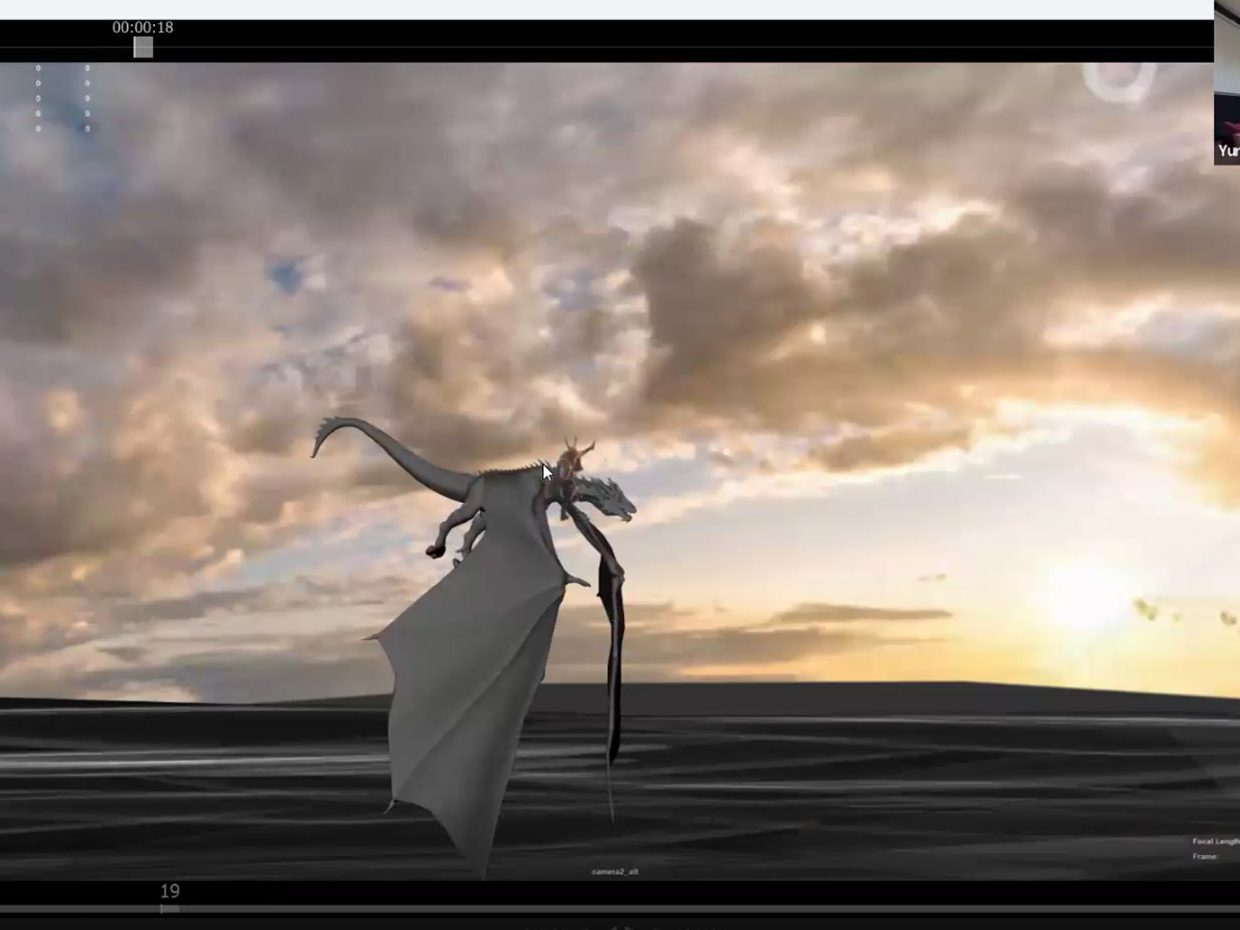Click the 00:00:18 timecode label
Screen dimensions: 1240x930
[x=142, y=27]
